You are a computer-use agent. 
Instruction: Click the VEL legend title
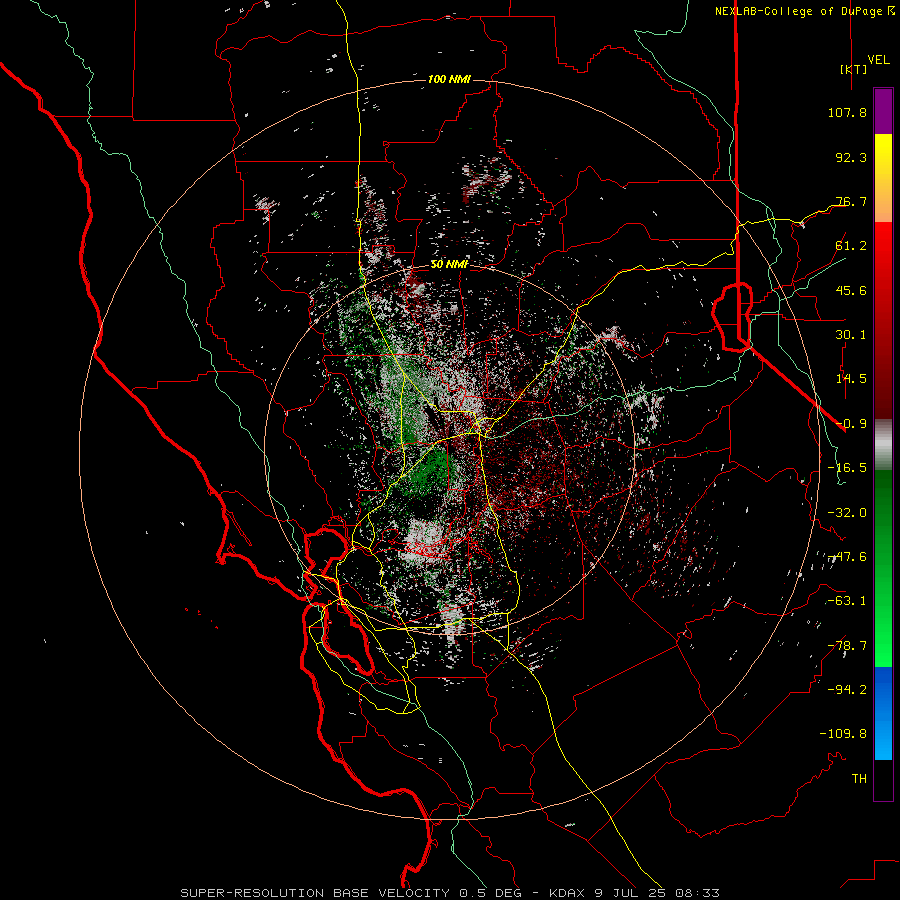[x=878, y=60]
